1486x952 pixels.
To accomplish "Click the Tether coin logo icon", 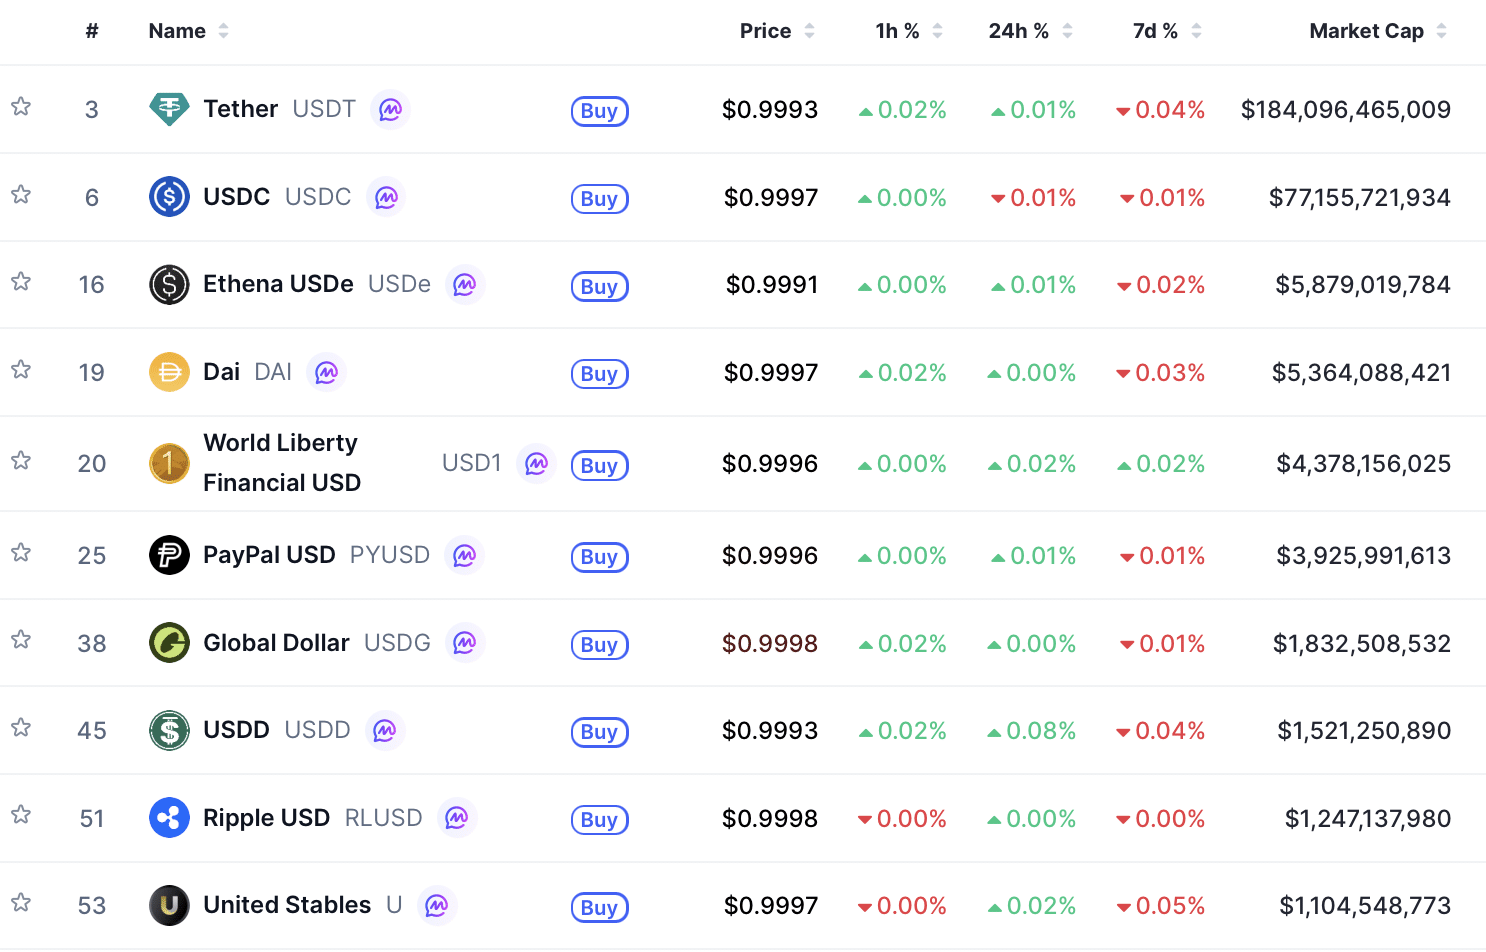I will [x=169, y=109].
